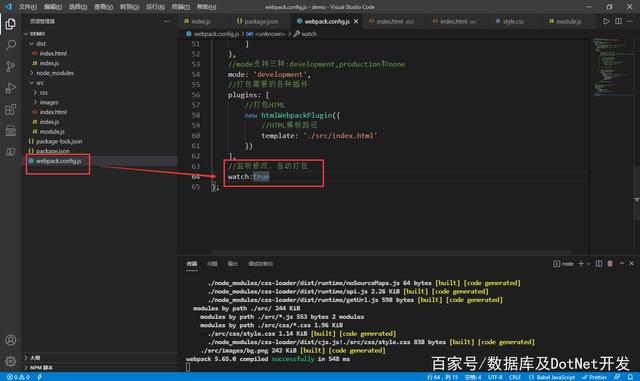Open the Accounts icon in activity bar

pos(11,340)
